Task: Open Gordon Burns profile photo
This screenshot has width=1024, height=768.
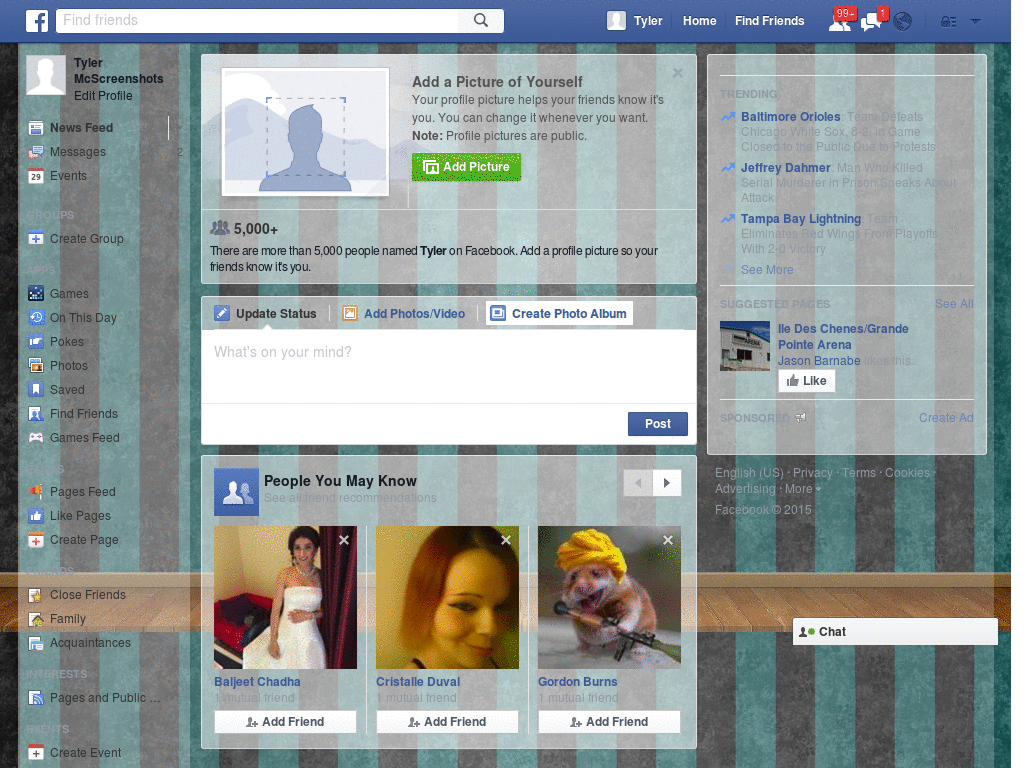Action: pyautogui.click(x=609, y=598)
